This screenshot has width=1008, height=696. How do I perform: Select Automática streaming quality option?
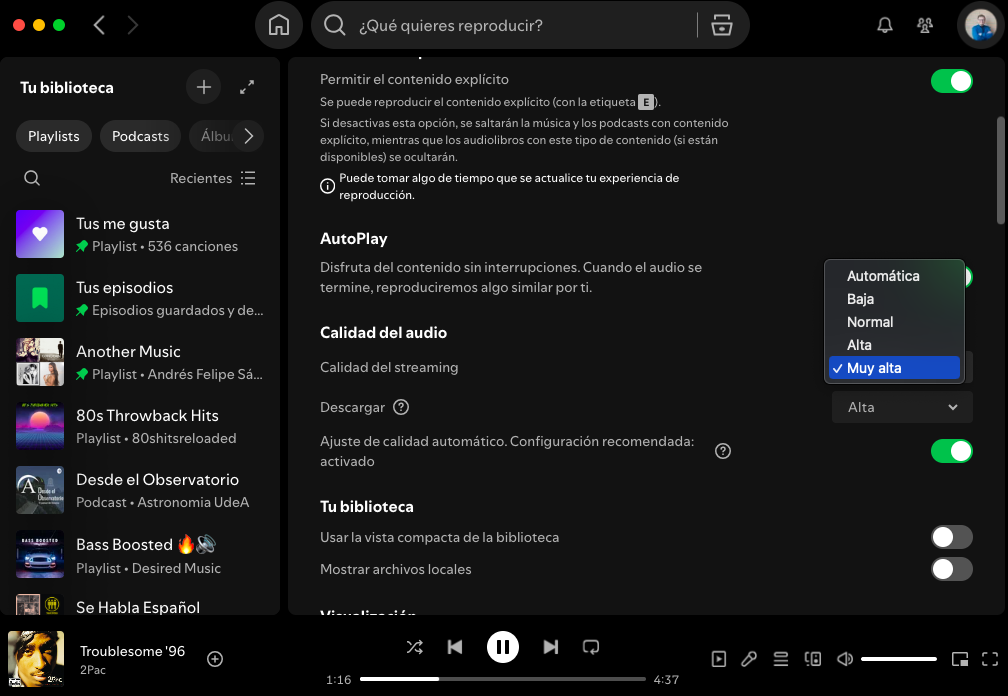tap(883, 276)
